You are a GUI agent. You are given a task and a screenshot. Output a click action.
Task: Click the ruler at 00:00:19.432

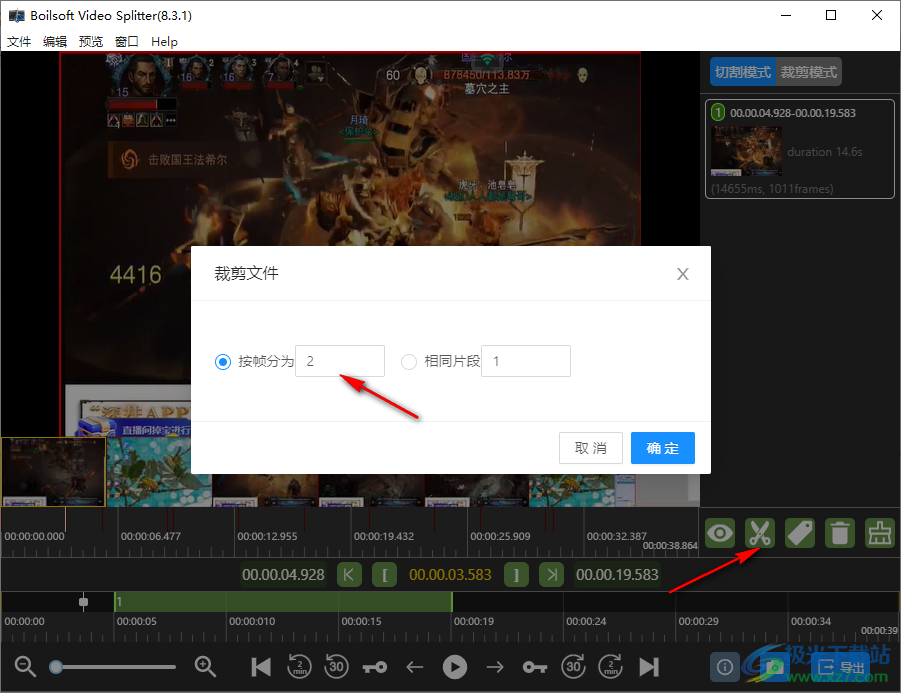384,536
